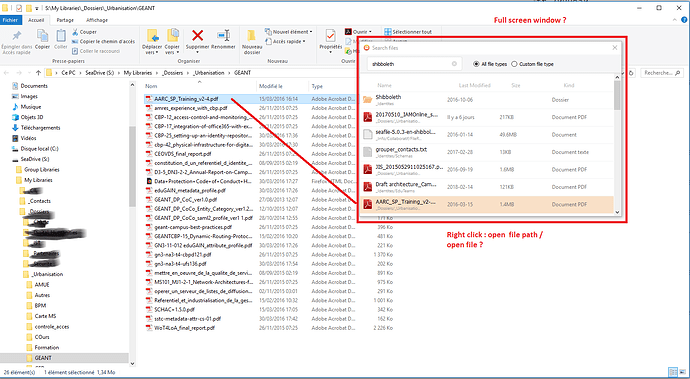Click the red Supprimer X icon
Image resolution: width=690 pixels, height=379 pixels.
pos(198,36)
